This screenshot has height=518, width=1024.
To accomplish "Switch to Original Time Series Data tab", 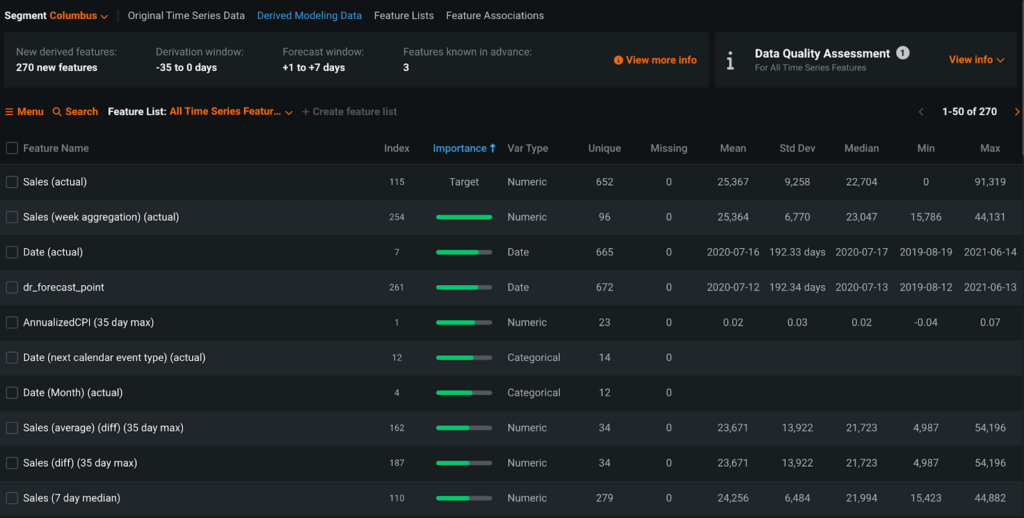I will click(185, 16).
